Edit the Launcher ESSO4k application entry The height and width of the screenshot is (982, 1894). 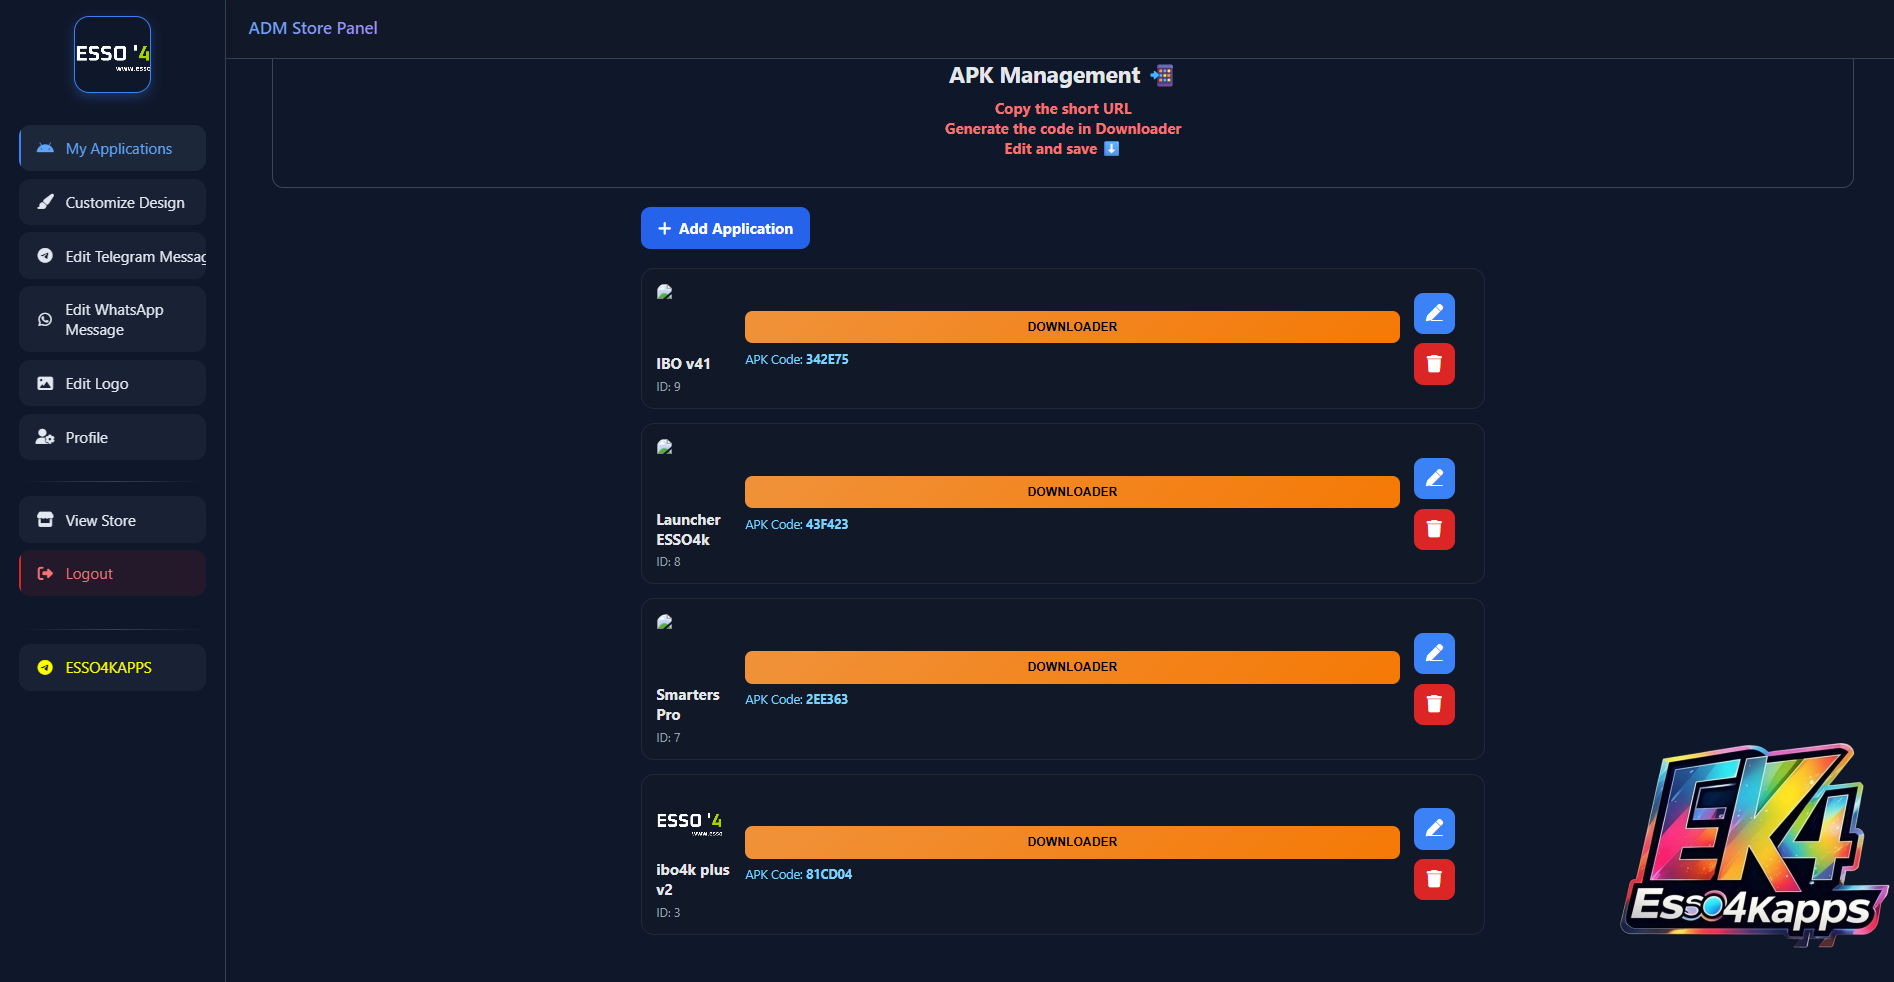1434,479
